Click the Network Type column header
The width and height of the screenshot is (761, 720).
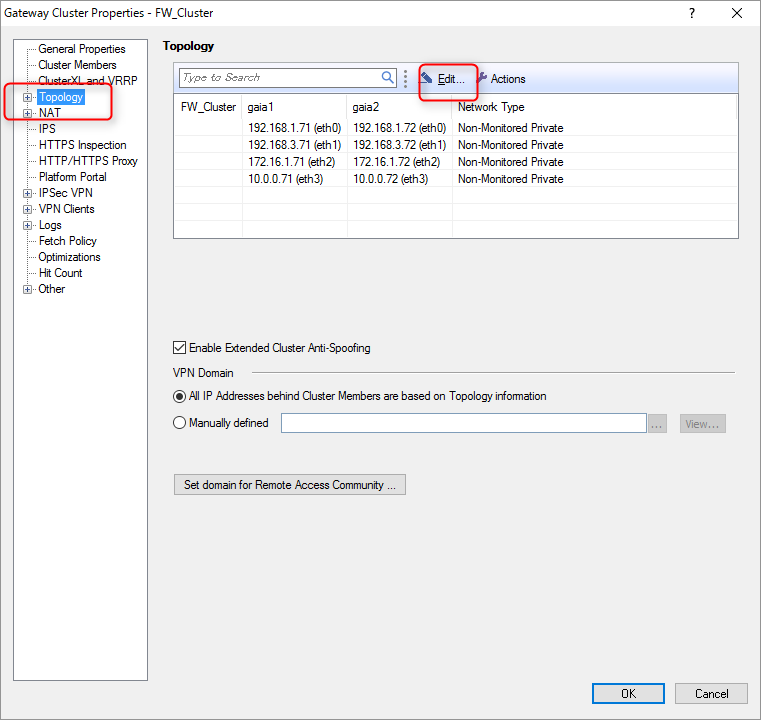[x=594, y=107]
